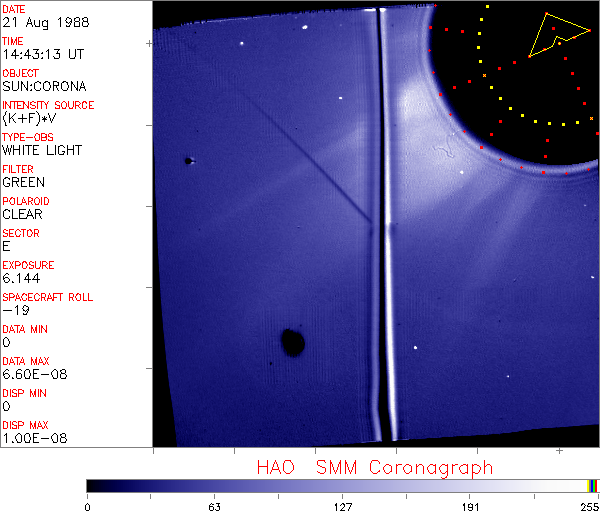Click the data max value "6.60E-08"
Image resolution: width=600 pixels, height=512 pixels.
coord(31,374)
